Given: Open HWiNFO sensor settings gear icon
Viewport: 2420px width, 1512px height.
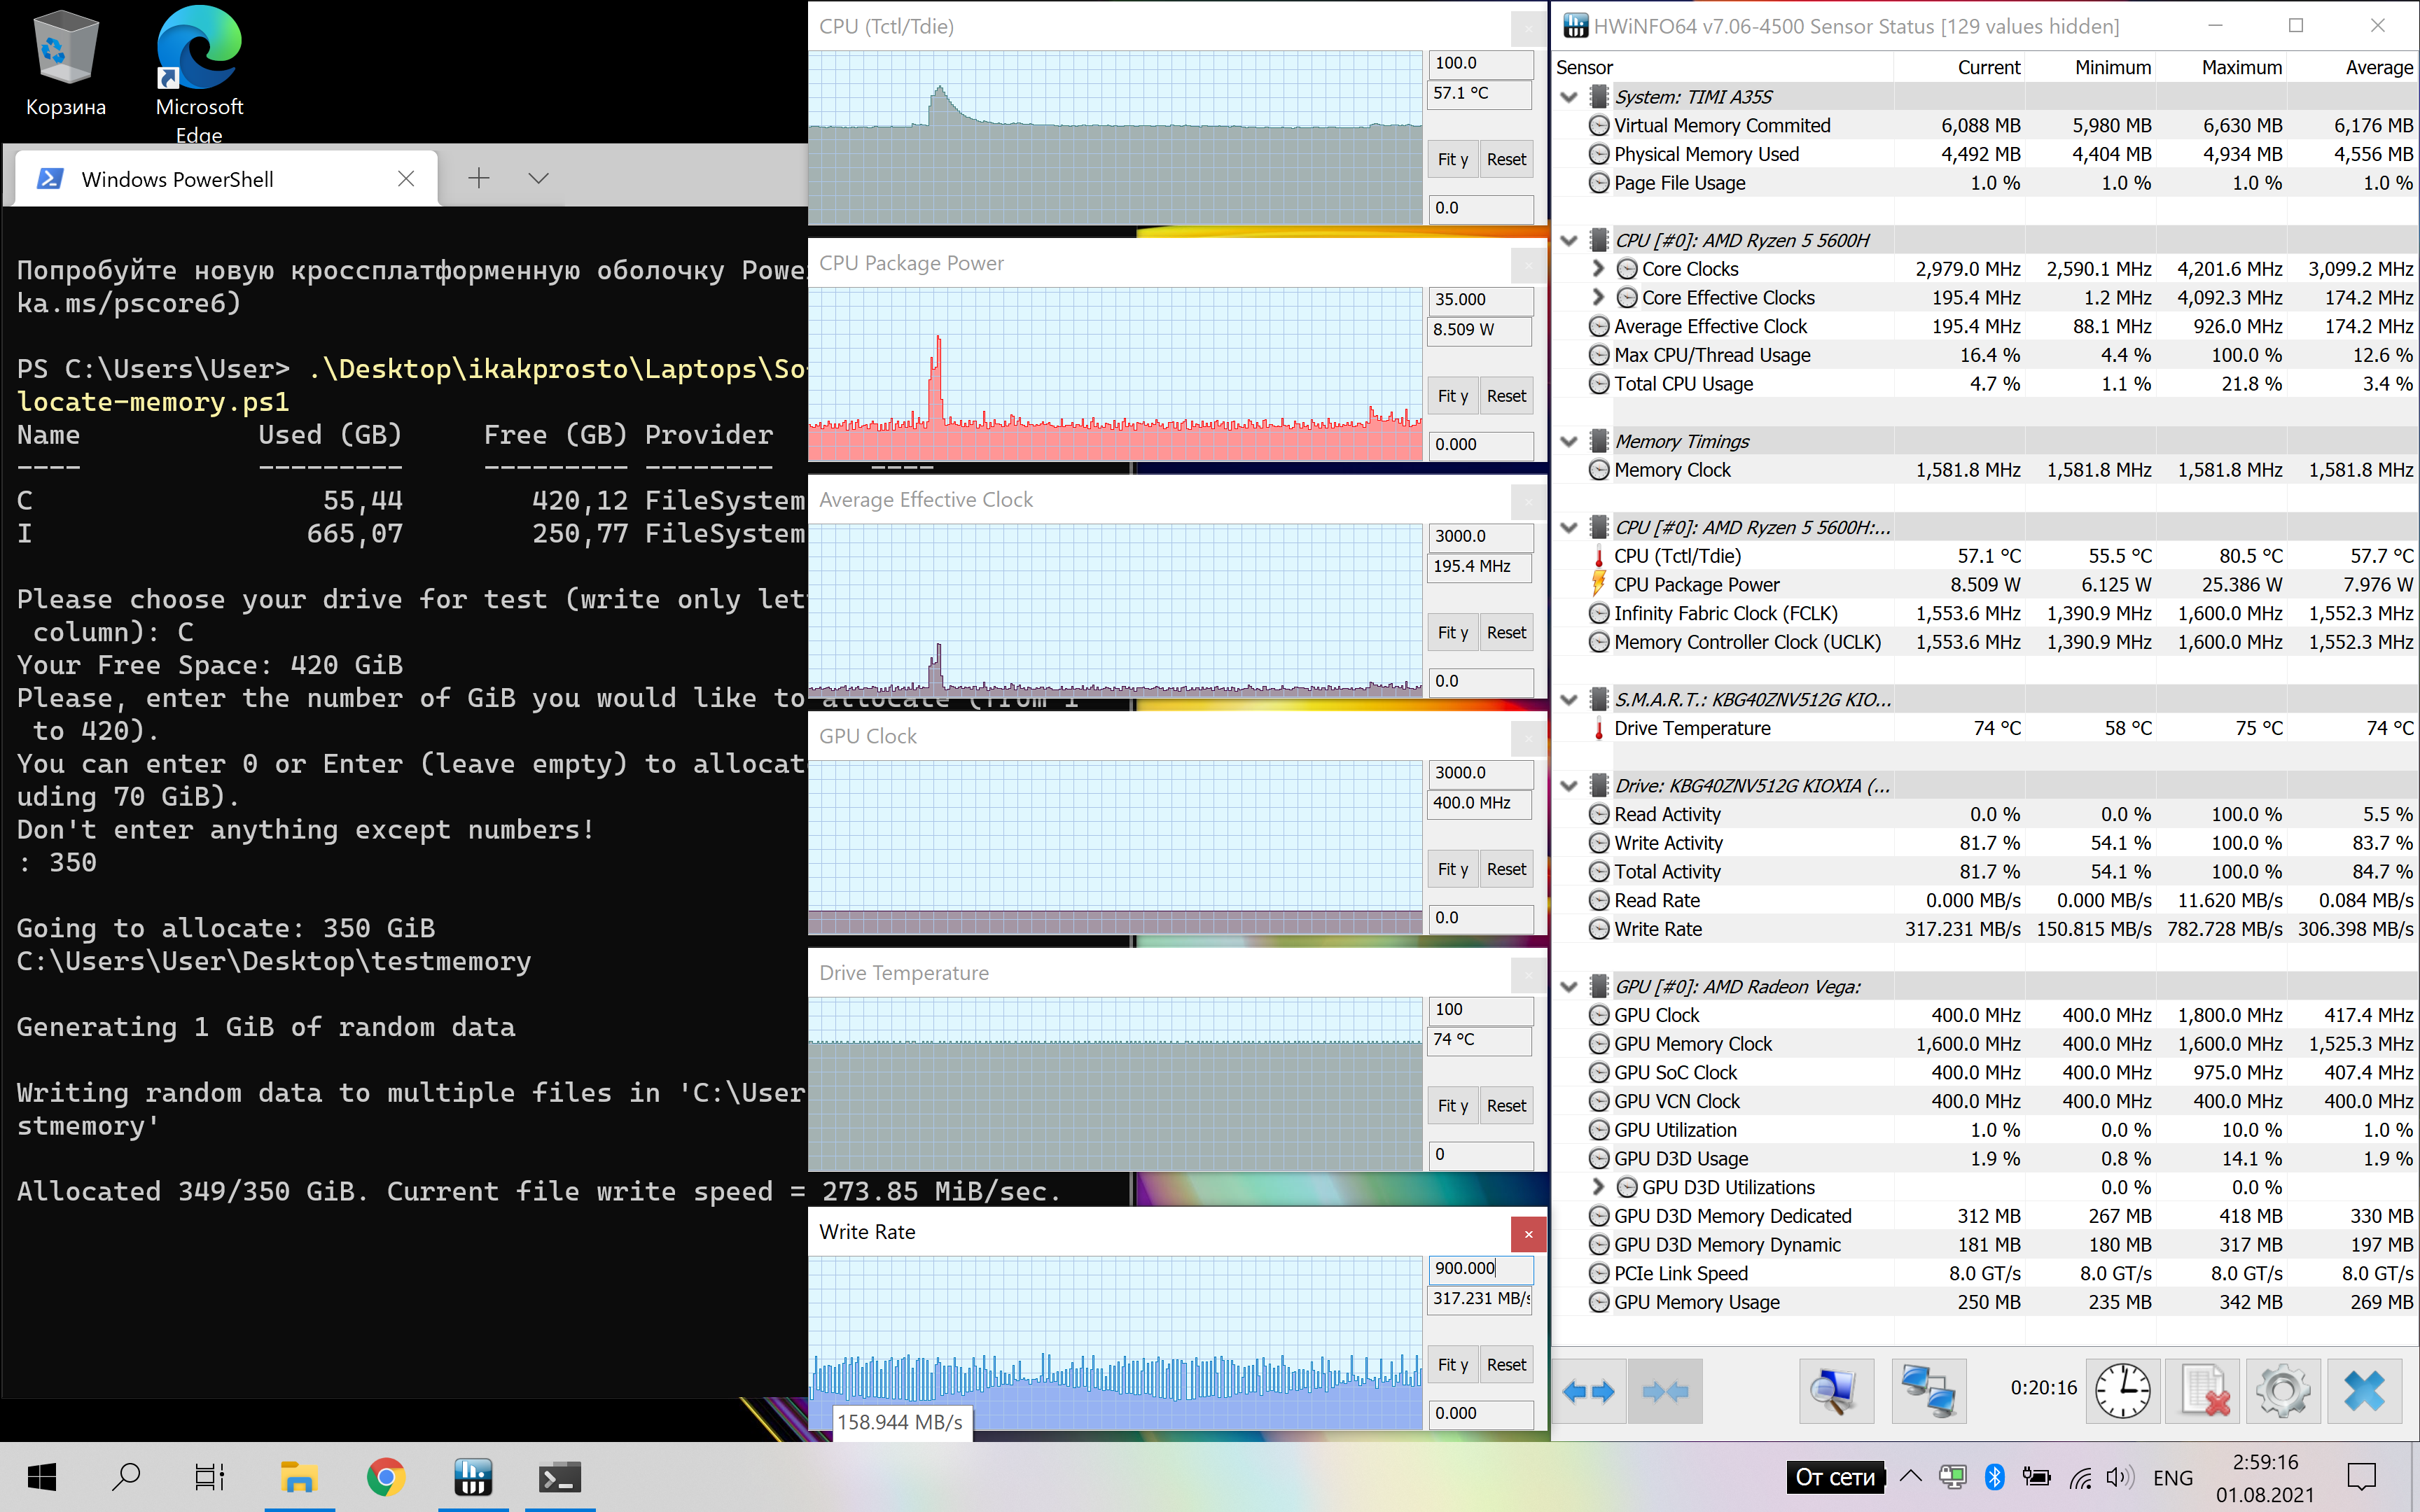Looking at the screenshot, I should pyautogui.click(x=2283, y=1391).
